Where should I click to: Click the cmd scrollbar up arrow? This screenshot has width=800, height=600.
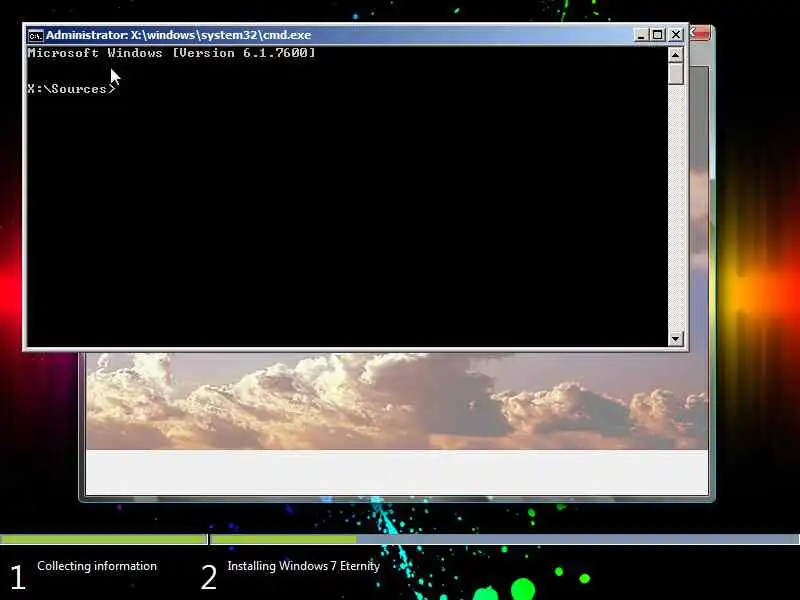(676, 54)
